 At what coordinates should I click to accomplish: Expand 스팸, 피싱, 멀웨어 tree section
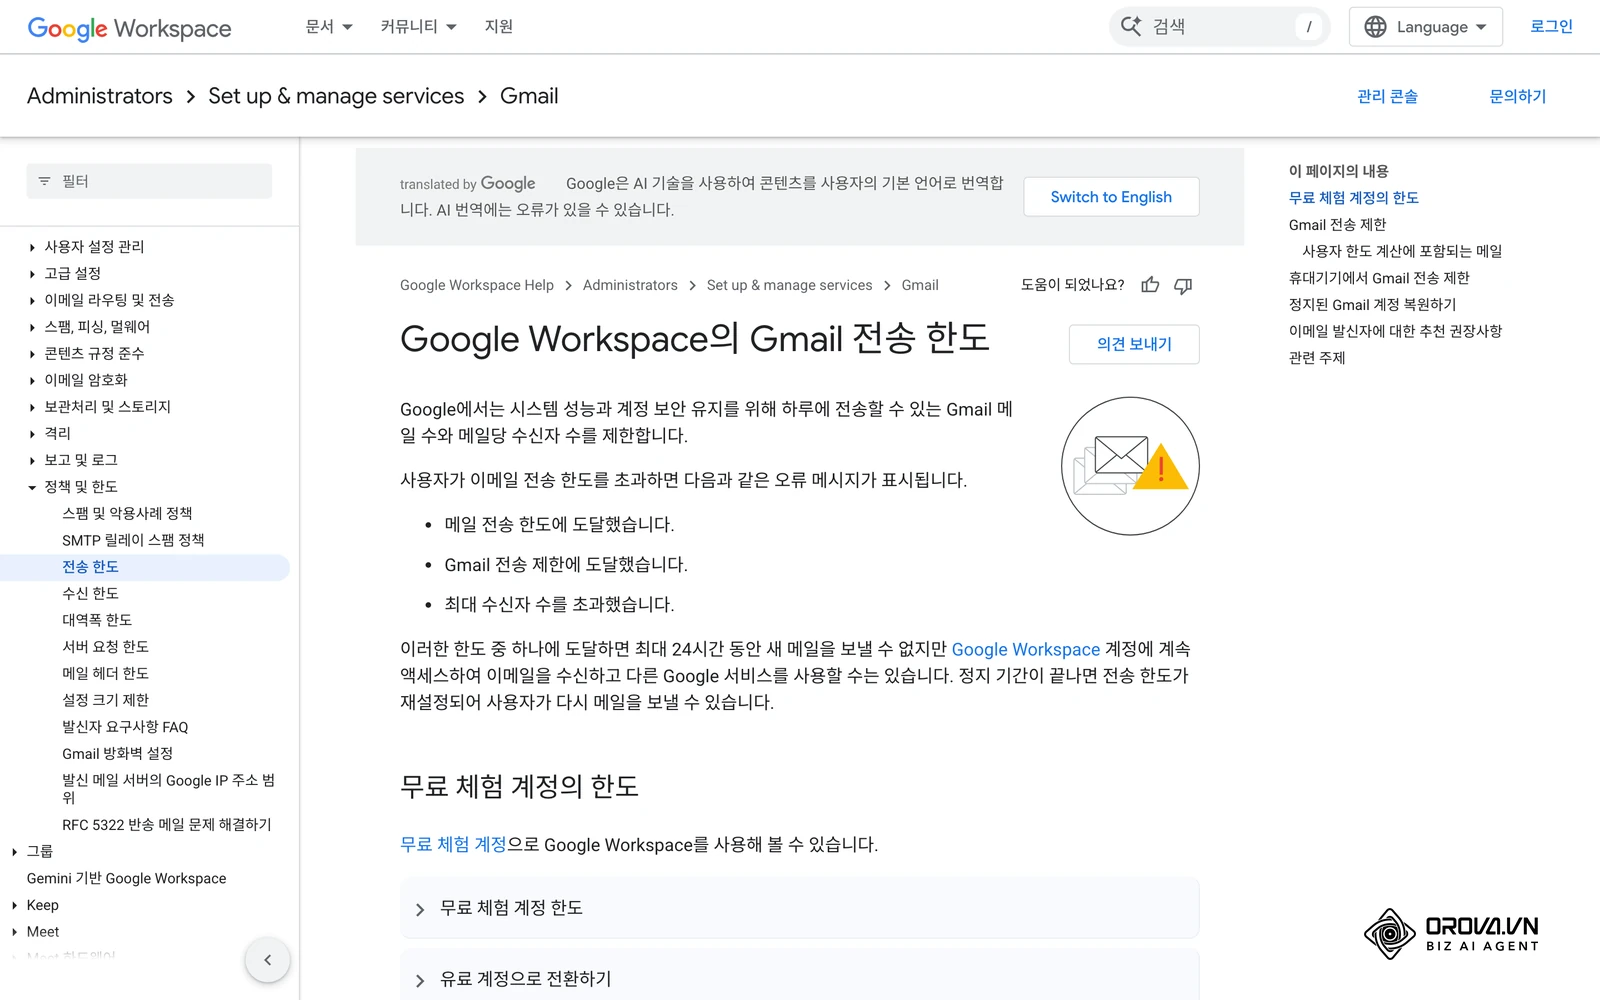pyautogui.click(x=32, y=327)
